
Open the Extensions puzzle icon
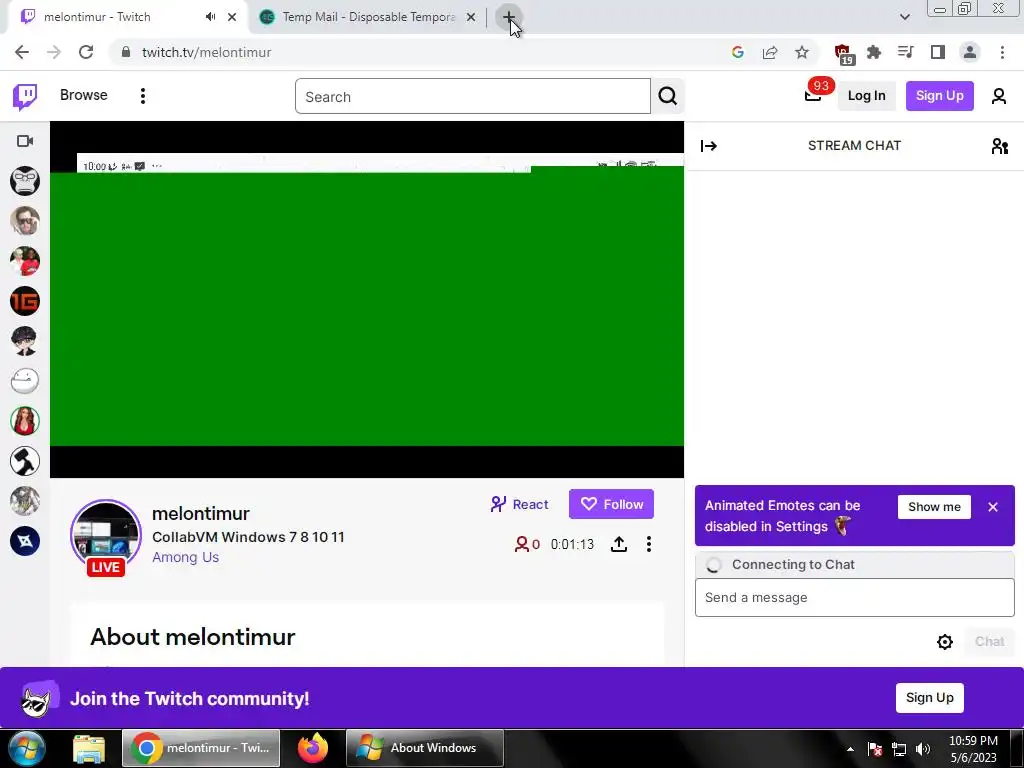(874, 52)
